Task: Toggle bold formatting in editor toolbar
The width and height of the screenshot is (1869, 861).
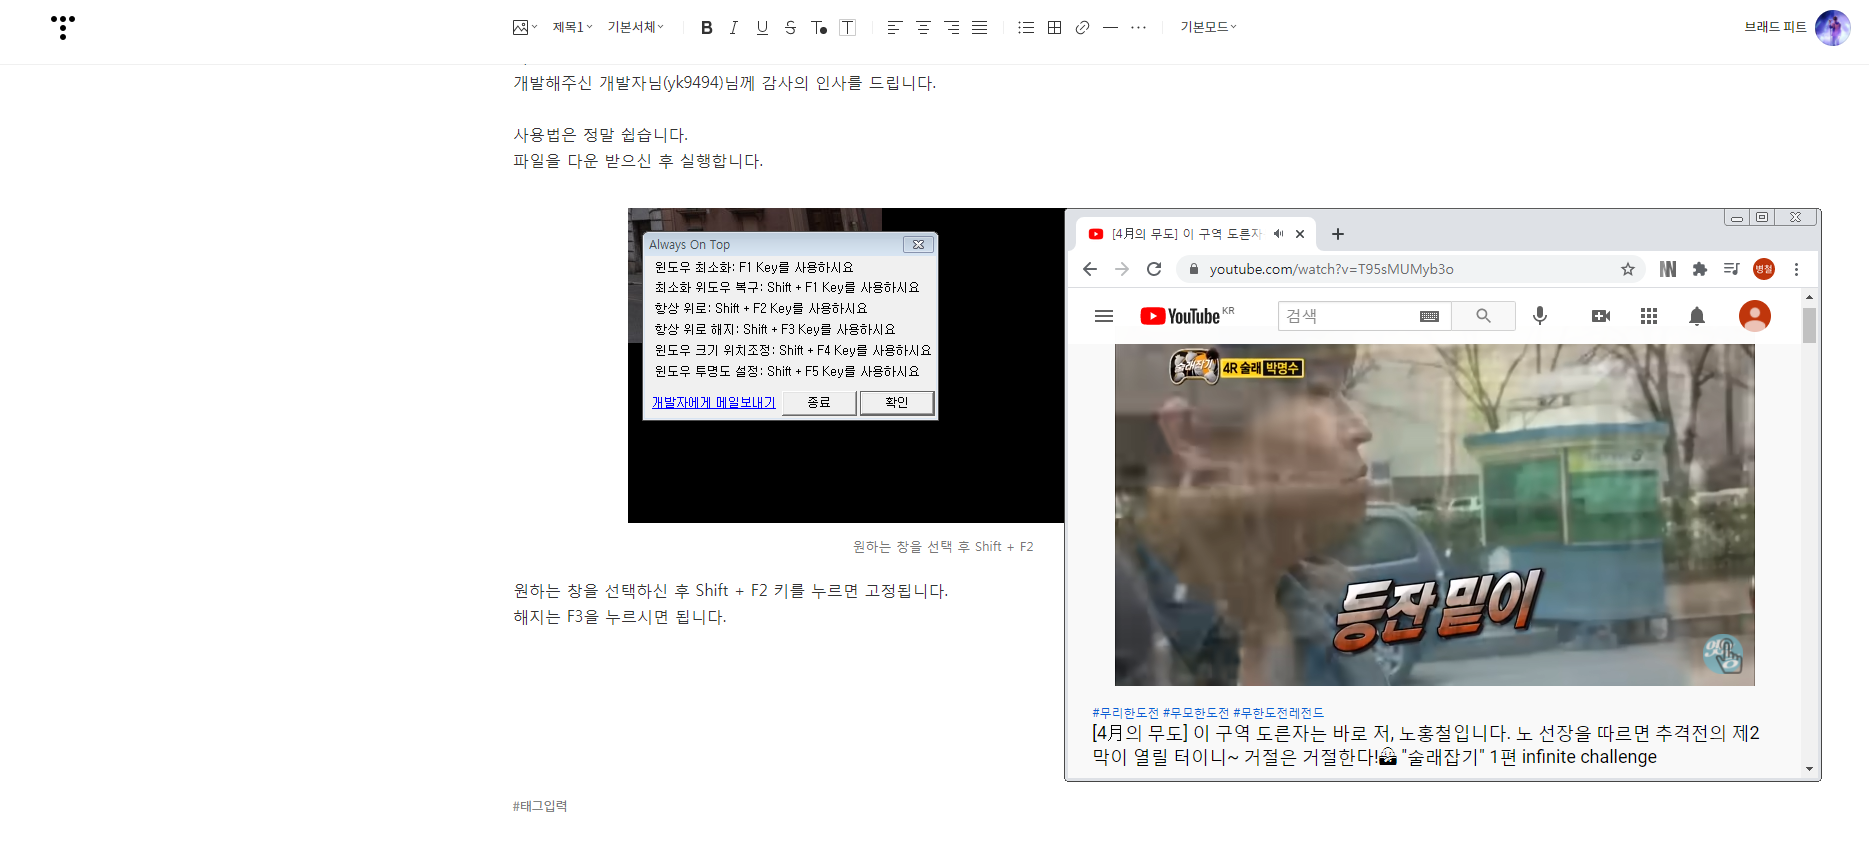Action: coord(706,27)
